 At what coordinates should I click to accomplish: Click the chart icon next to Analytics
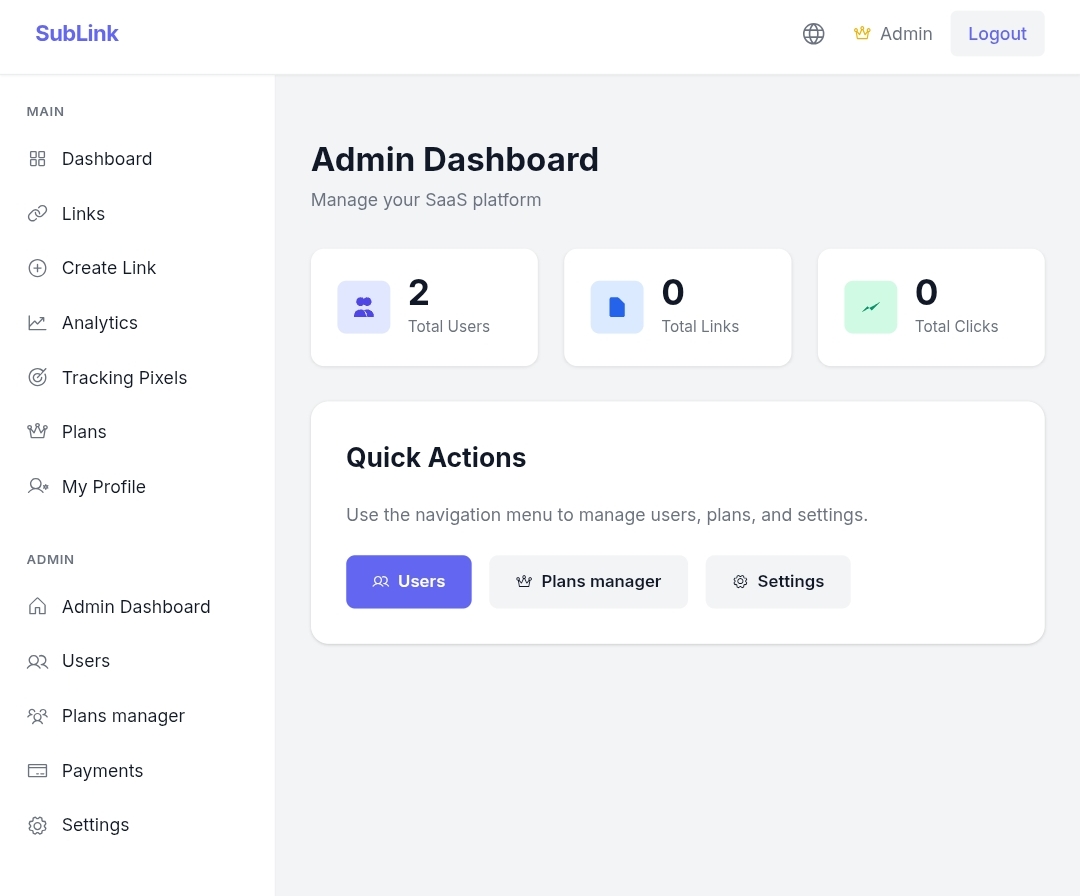(x=37, y=322)
